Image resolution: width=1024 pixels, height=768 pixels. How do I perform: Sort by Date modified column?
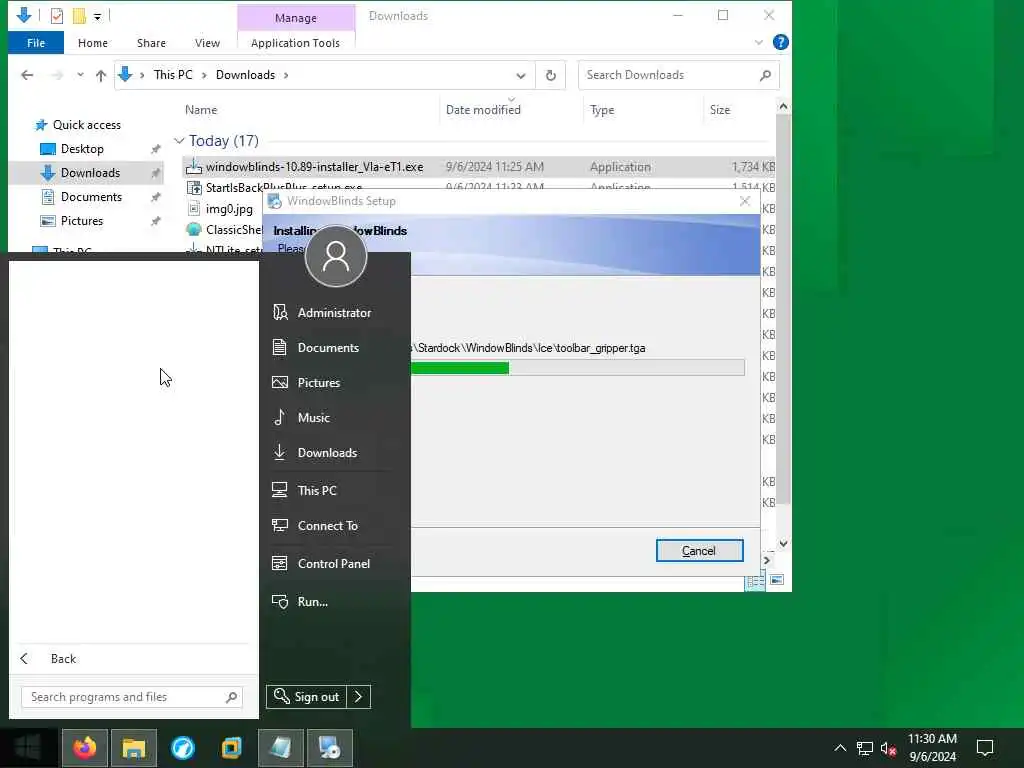point(483,110)
